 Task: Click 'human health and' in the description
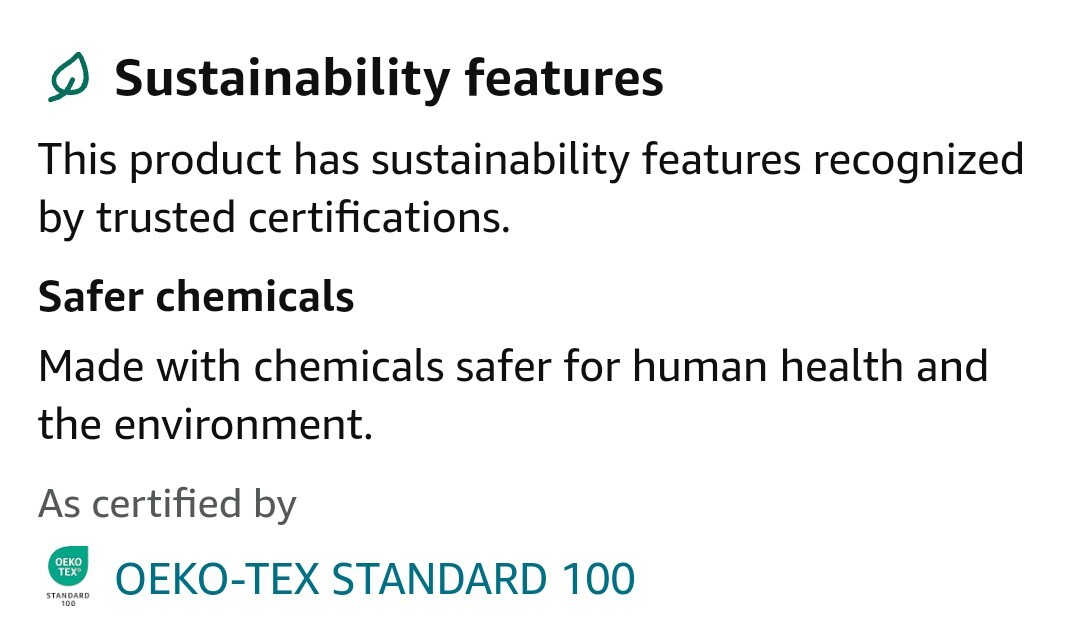click(810, 366)
